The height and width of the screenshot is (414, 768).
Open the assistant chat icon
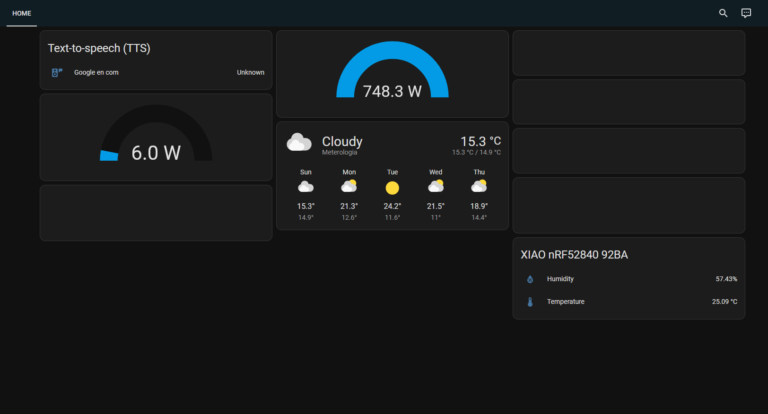point(746,13)
